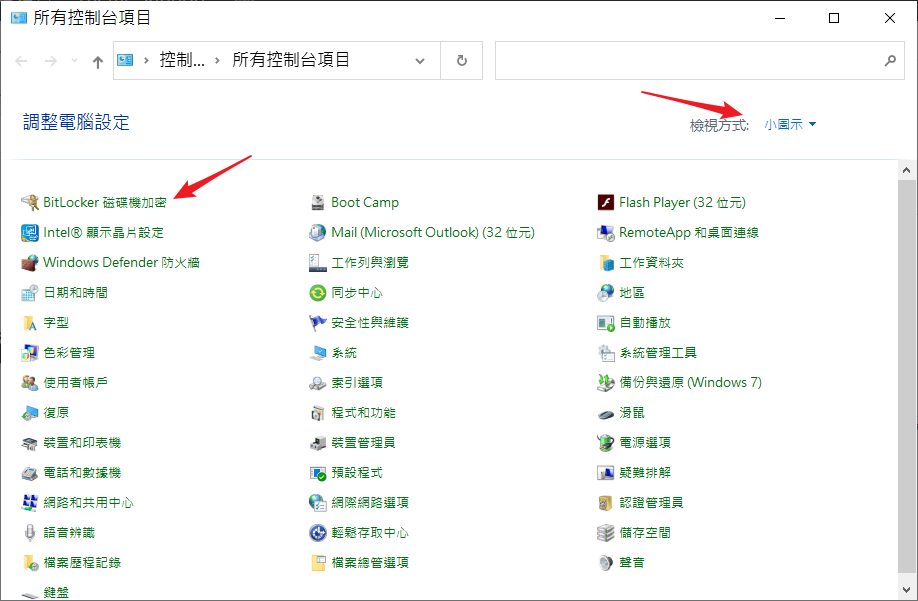
Task: Open the recent locations dropdown arrow
Action: (x=74, y=60)
